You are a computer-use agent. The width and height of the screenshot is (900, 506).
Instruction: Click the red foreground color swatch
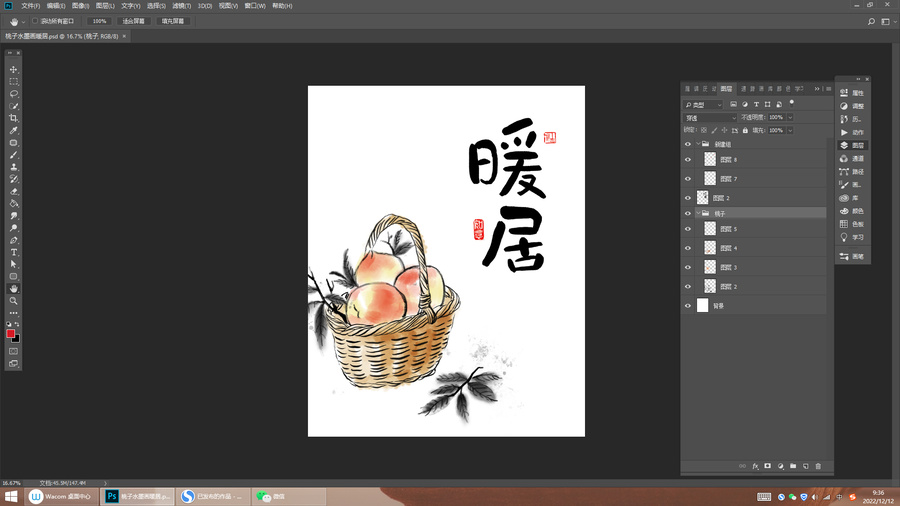point(10,334)
